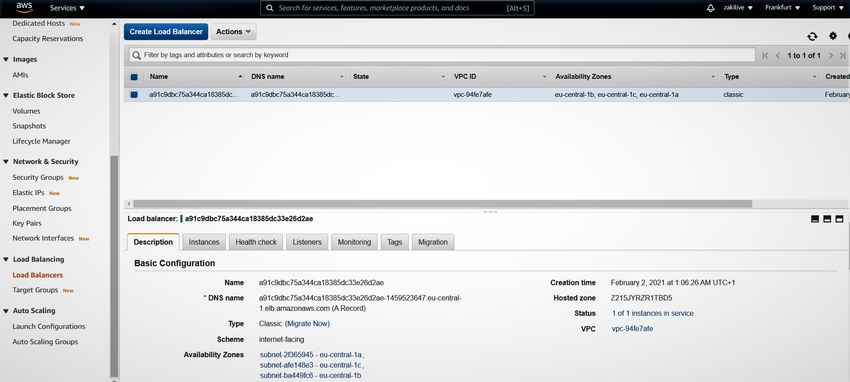Click horizontal scrollbar under the table
Viewport: 850px width, 382px height.
442,204
